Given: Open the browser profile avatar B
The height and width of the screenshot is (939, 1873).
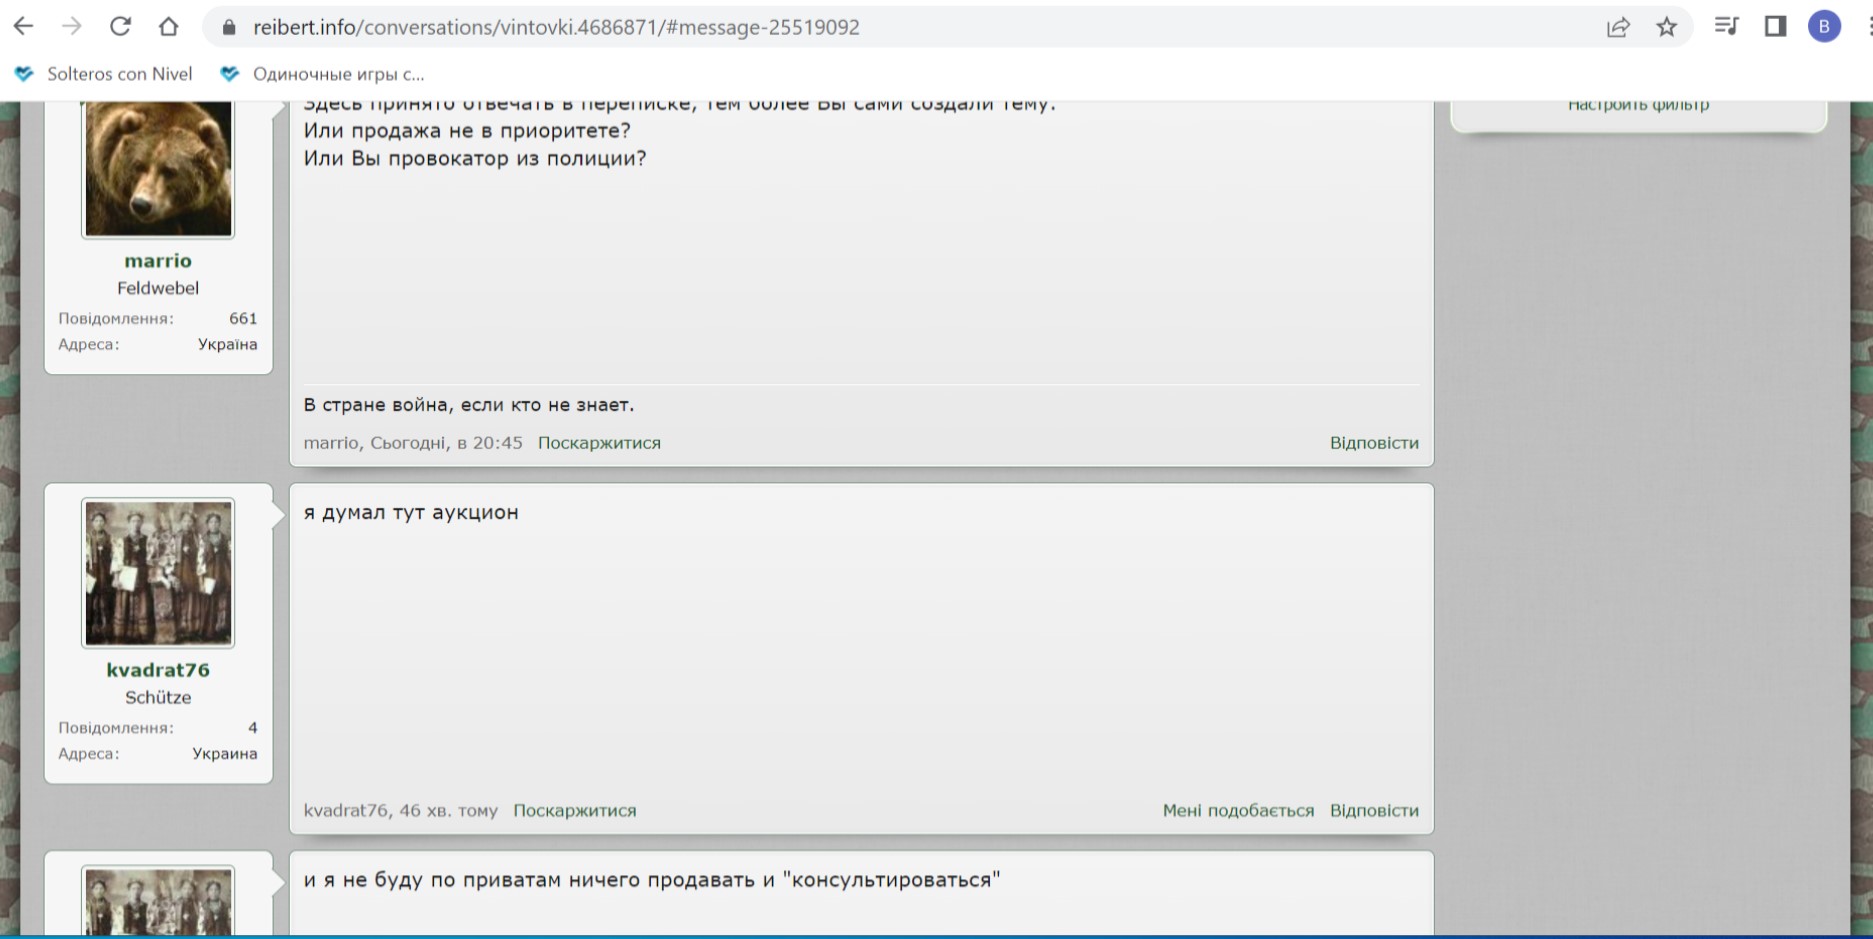Looking at the screenshot, I should click(1824, 27).
